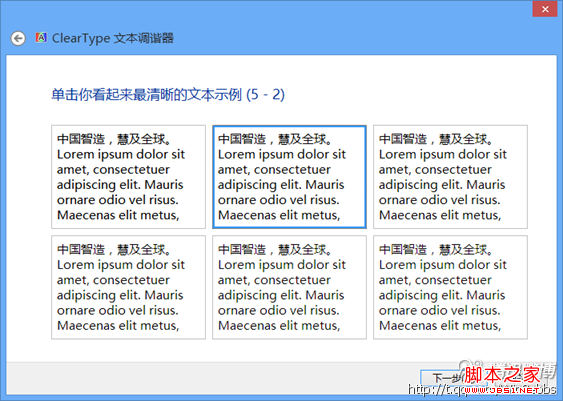This screenshot has height=401, width=563.
Task: Select the bottom-left text sample
Action: [129, 287]
